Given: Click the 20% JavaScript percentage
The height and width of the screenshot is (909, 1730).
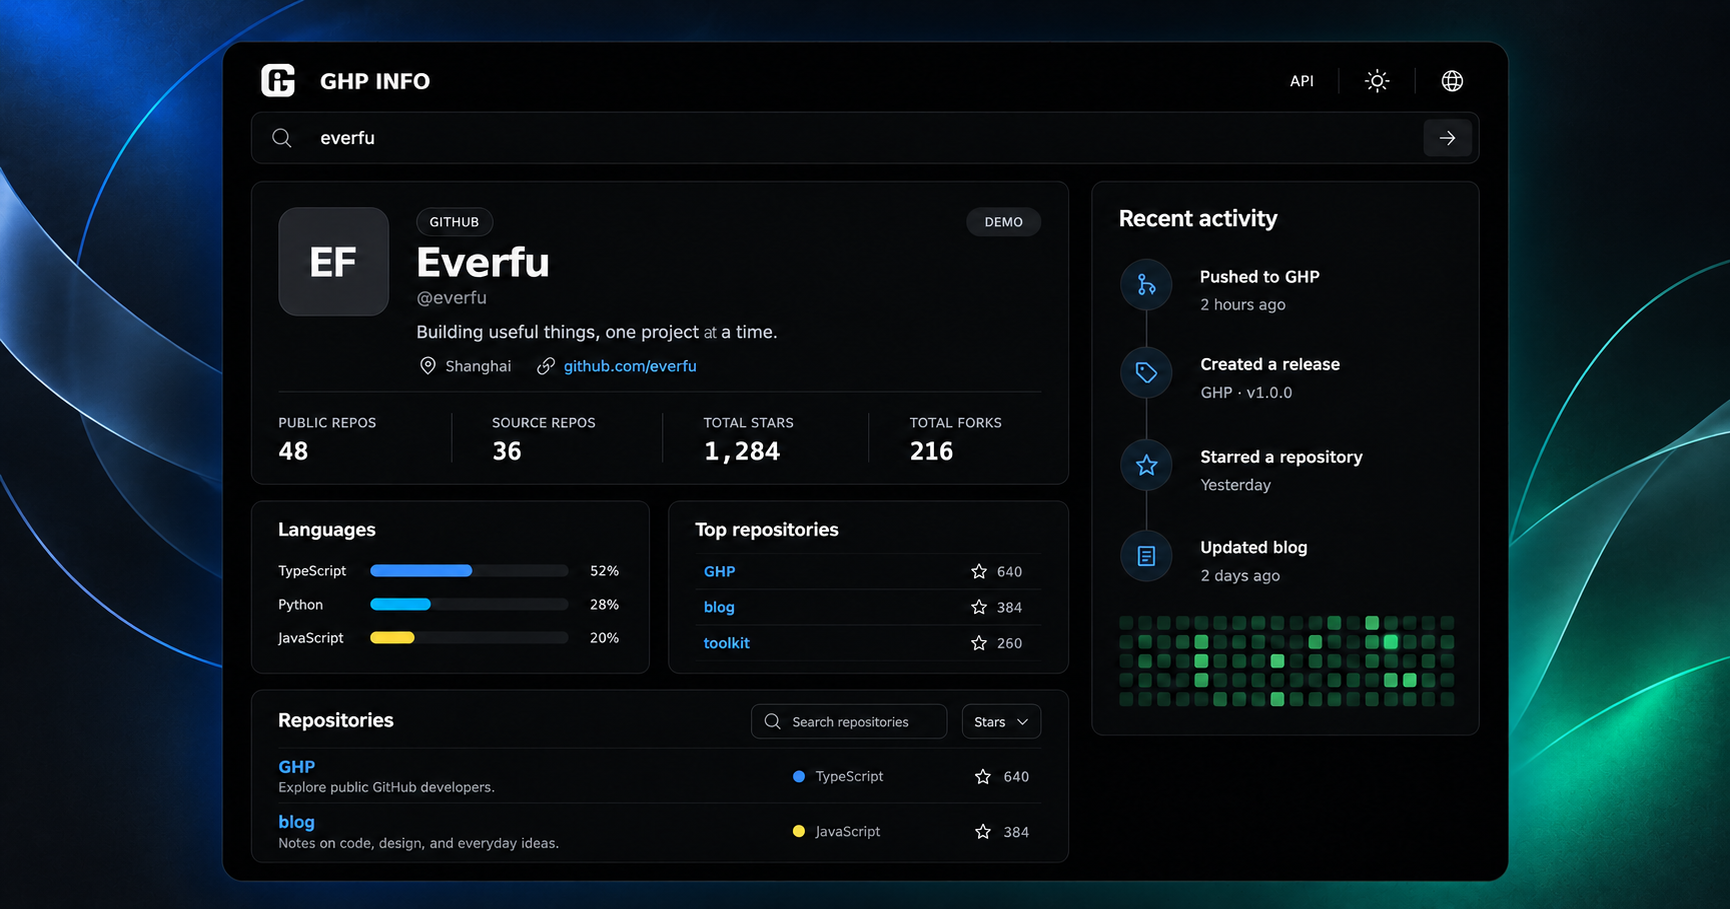Looking at the screenshot, I should point(604,638).
